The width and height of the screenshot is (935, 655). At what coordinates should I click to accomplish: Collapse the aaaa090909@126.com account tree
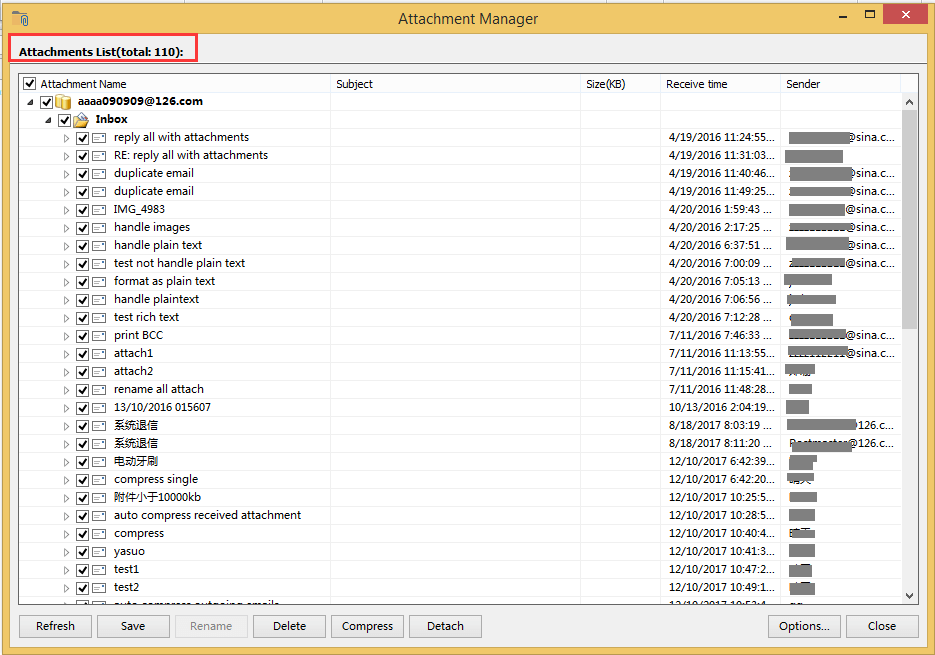coord(30,101)
